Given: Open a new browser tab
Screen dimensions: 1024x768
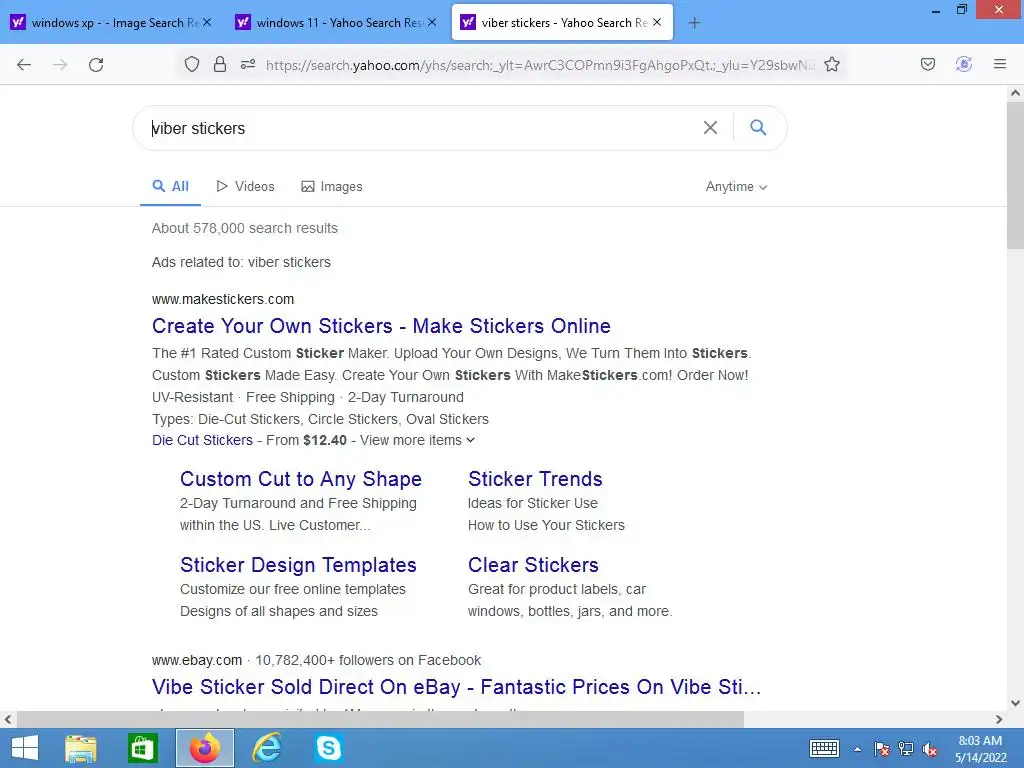Looking at the screenshot, I should pyautogui.click(x=694, y=23).
